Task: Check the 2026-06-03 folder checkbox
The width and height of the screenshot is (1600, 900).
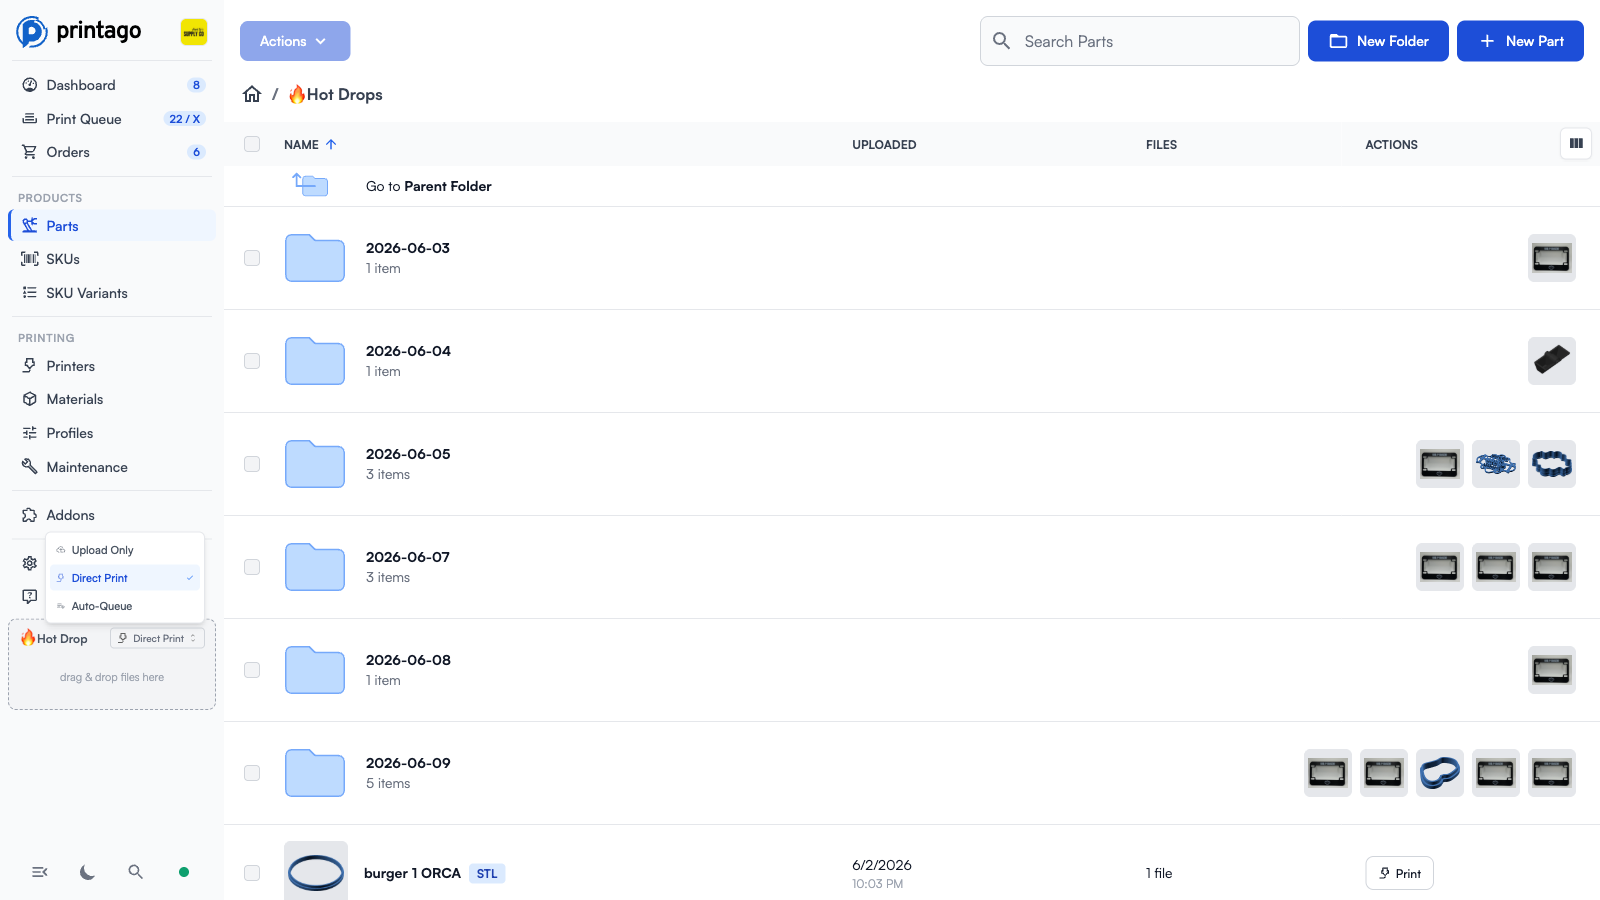Action: 252,258
